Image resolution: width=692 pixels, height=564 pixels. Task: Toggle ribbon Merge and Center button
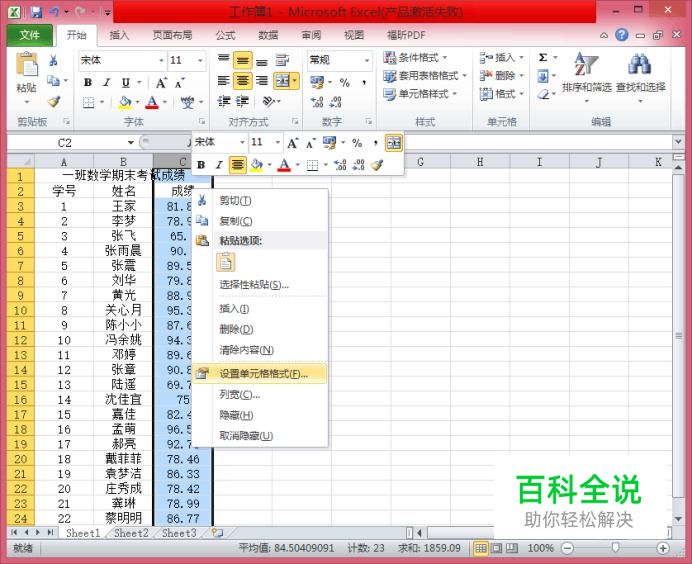282,81
